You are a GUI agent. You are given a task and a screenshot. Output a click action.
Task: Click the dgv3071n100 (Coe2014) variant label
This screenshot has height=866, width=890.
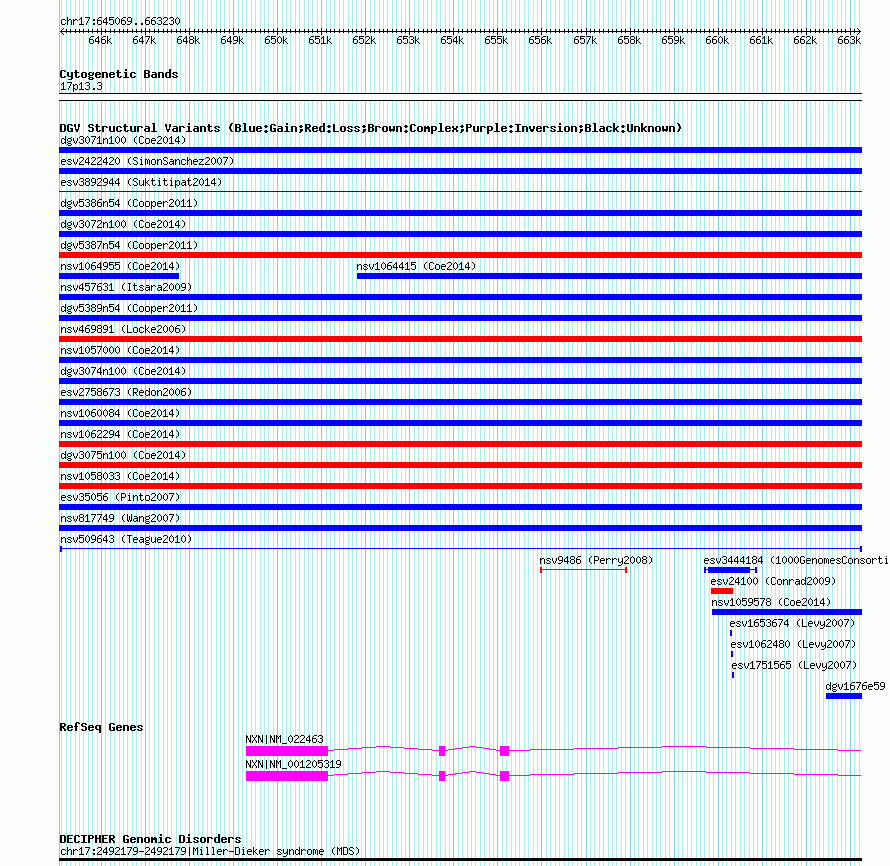click(123, 140)
